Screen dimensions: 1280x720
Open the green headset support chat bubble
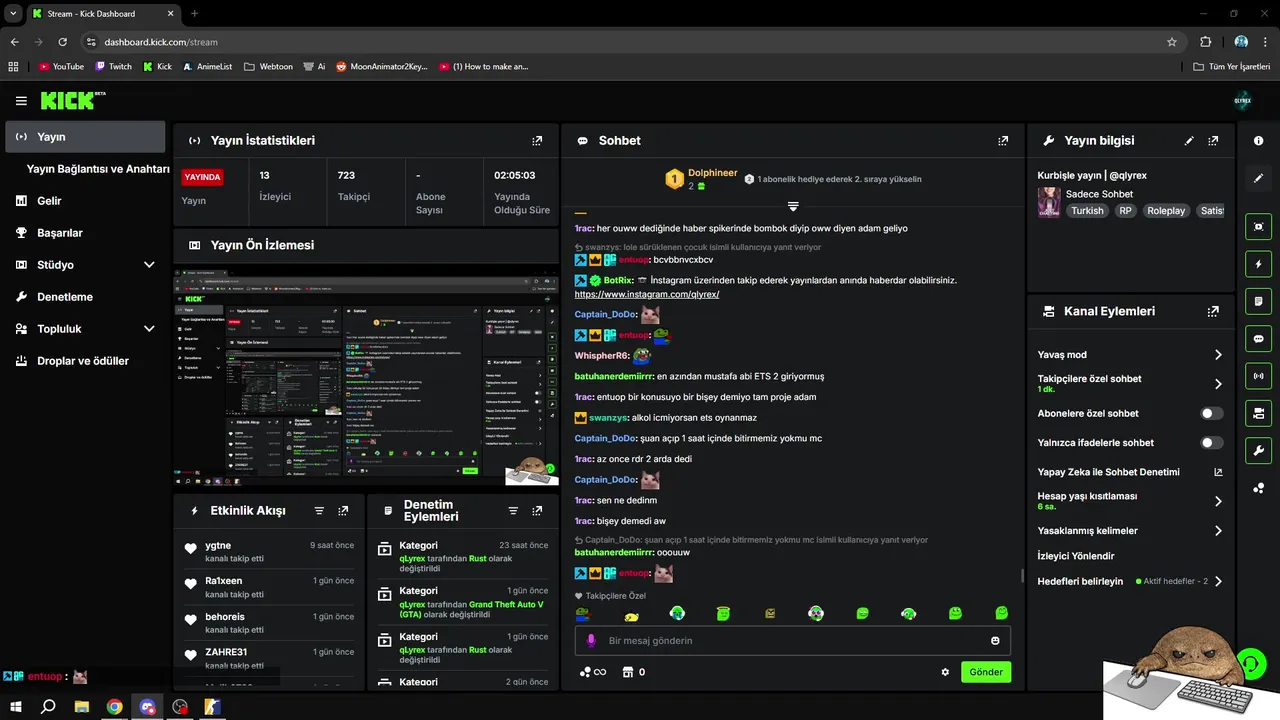tap(1250, 663)
